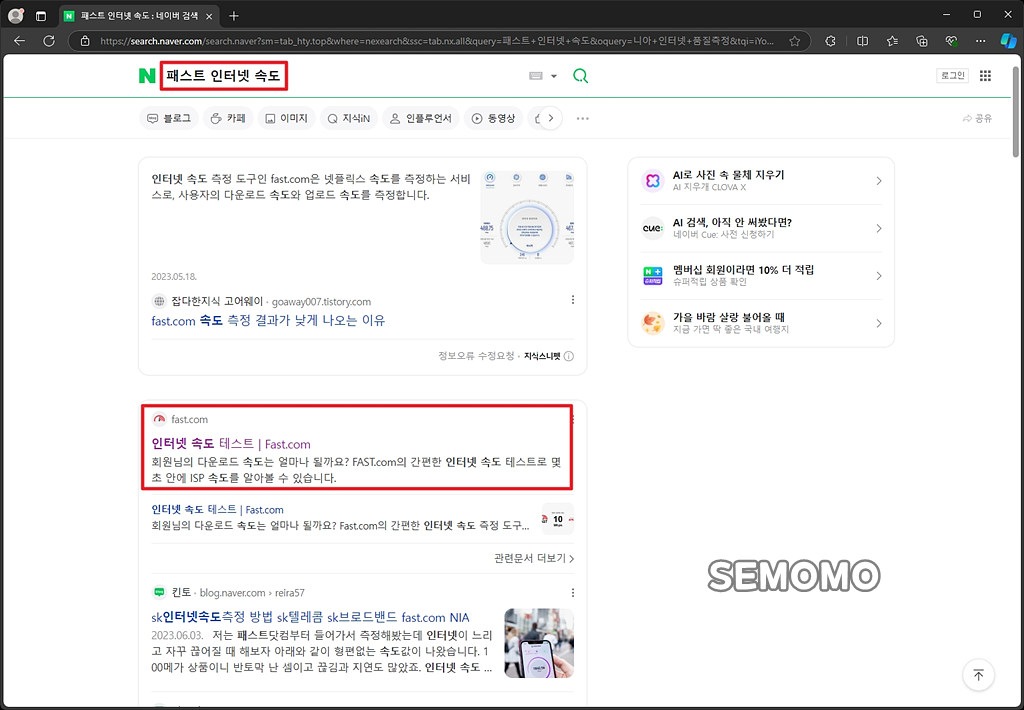The width and height of the screenshot is (1024, 710).
Task: Click chevron on AI 검색, 아직 안 써봤다면? row
Action: 879,229
